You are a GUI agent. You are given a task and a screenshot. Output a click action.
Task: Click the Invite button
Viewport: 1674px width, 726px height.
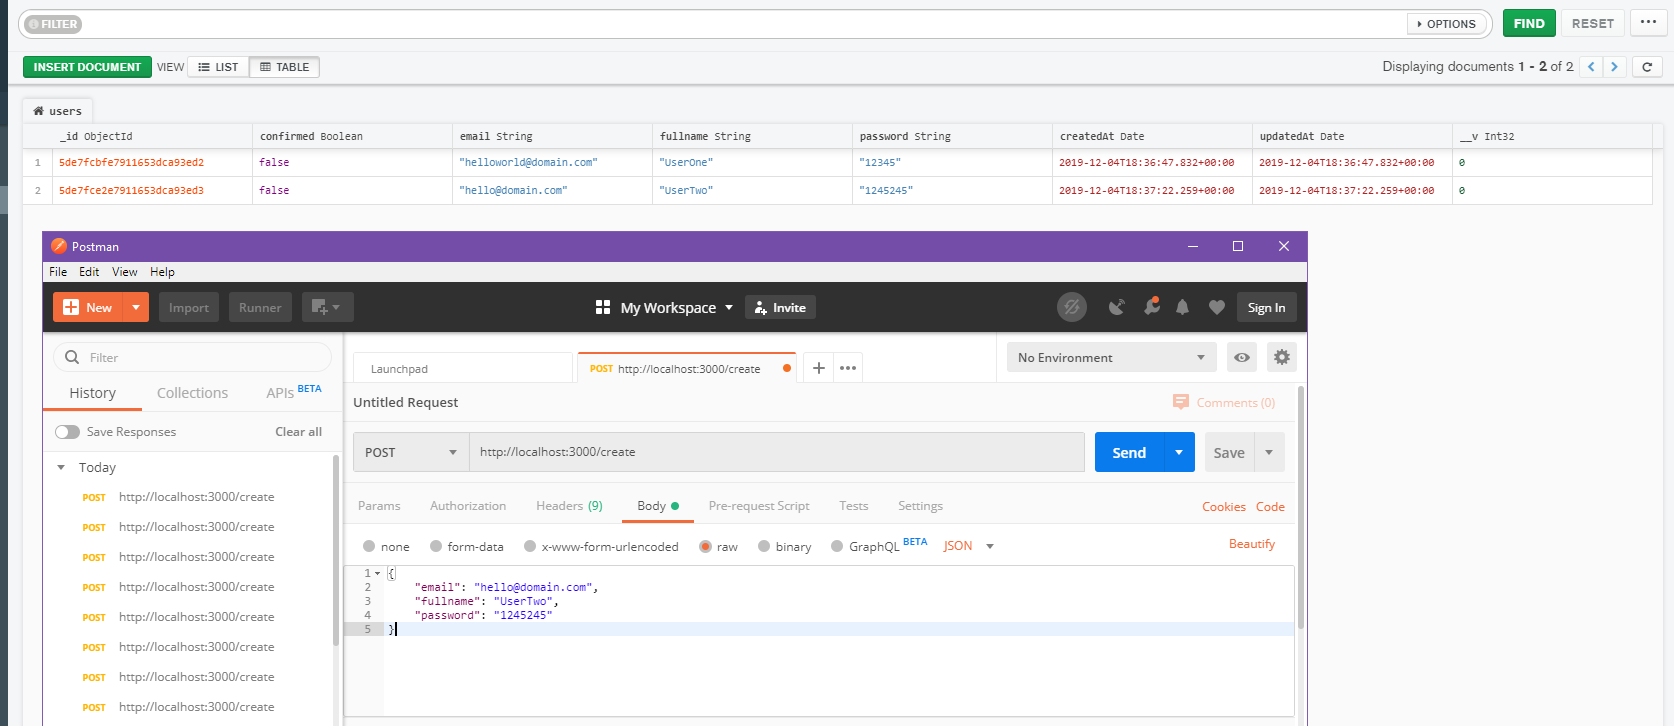(x=781, y=307)
